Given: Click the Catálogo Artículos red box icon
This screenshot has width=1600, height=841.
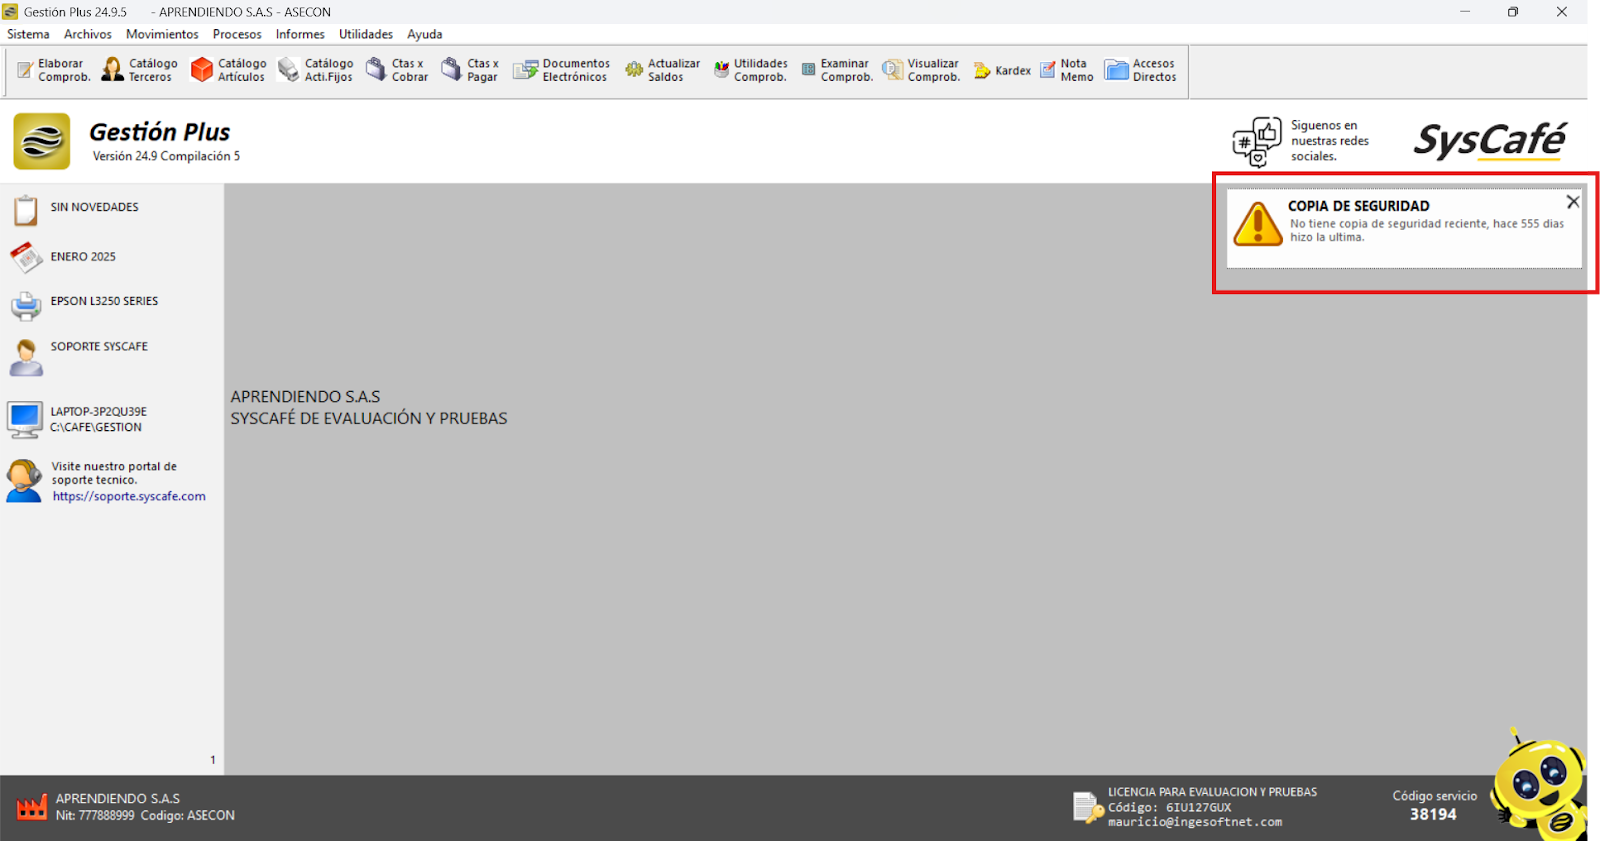Looking at the screenshot, I should pyautogui.click(x=202, y=70).
